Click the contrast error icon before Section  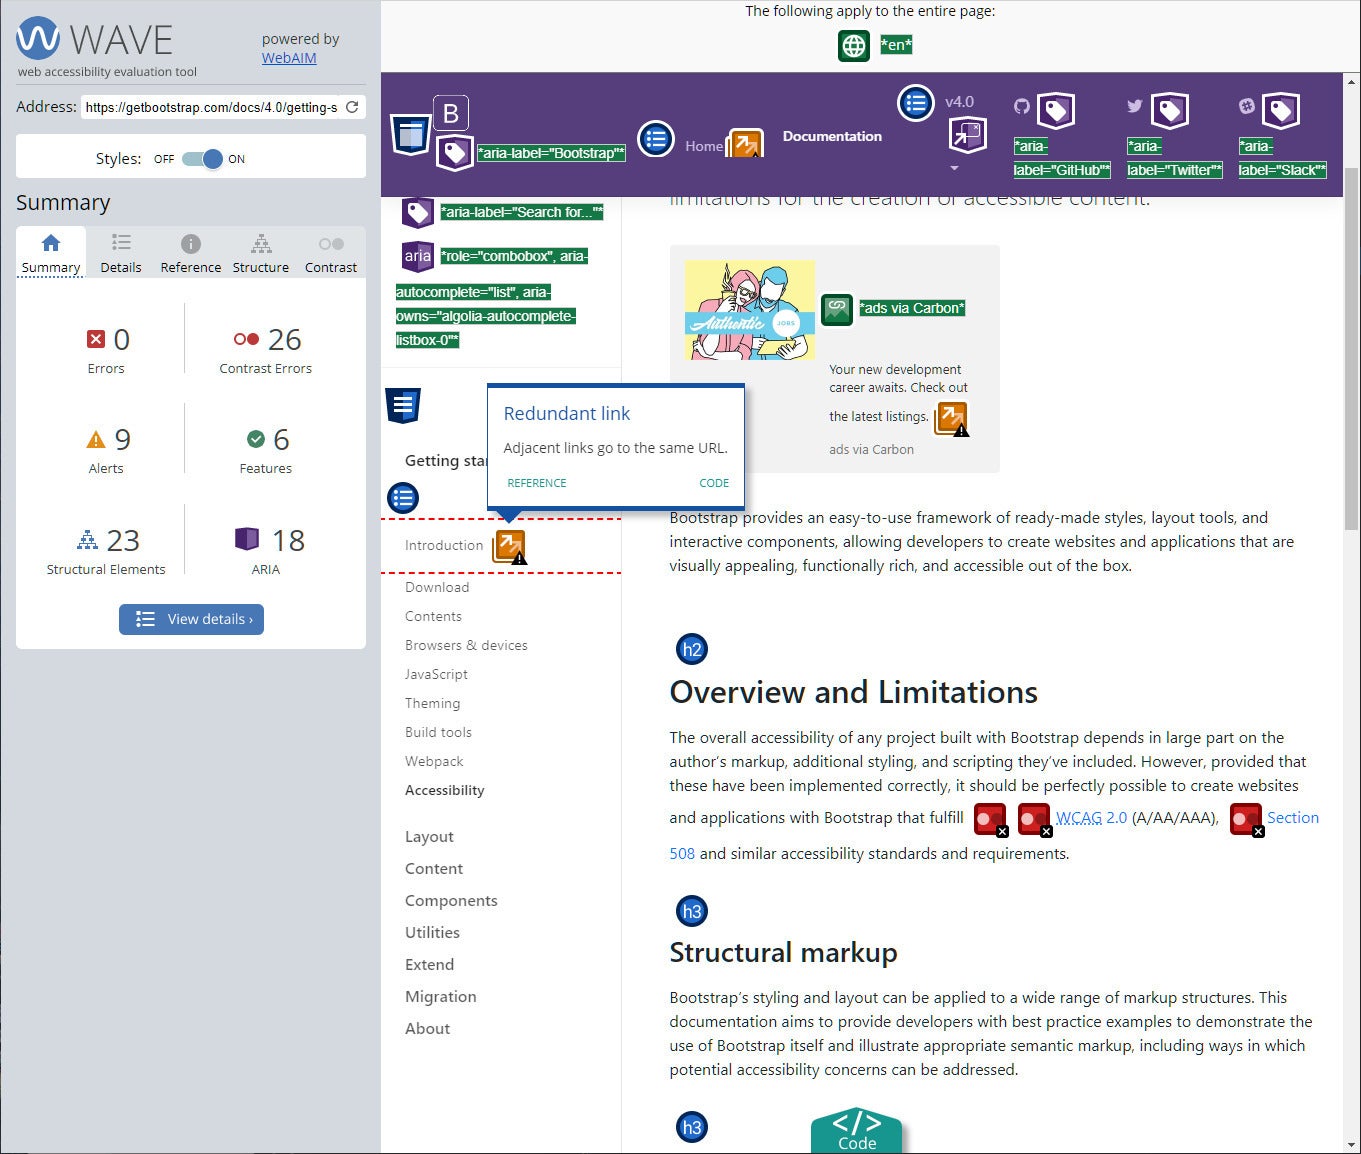point(1246,819)
